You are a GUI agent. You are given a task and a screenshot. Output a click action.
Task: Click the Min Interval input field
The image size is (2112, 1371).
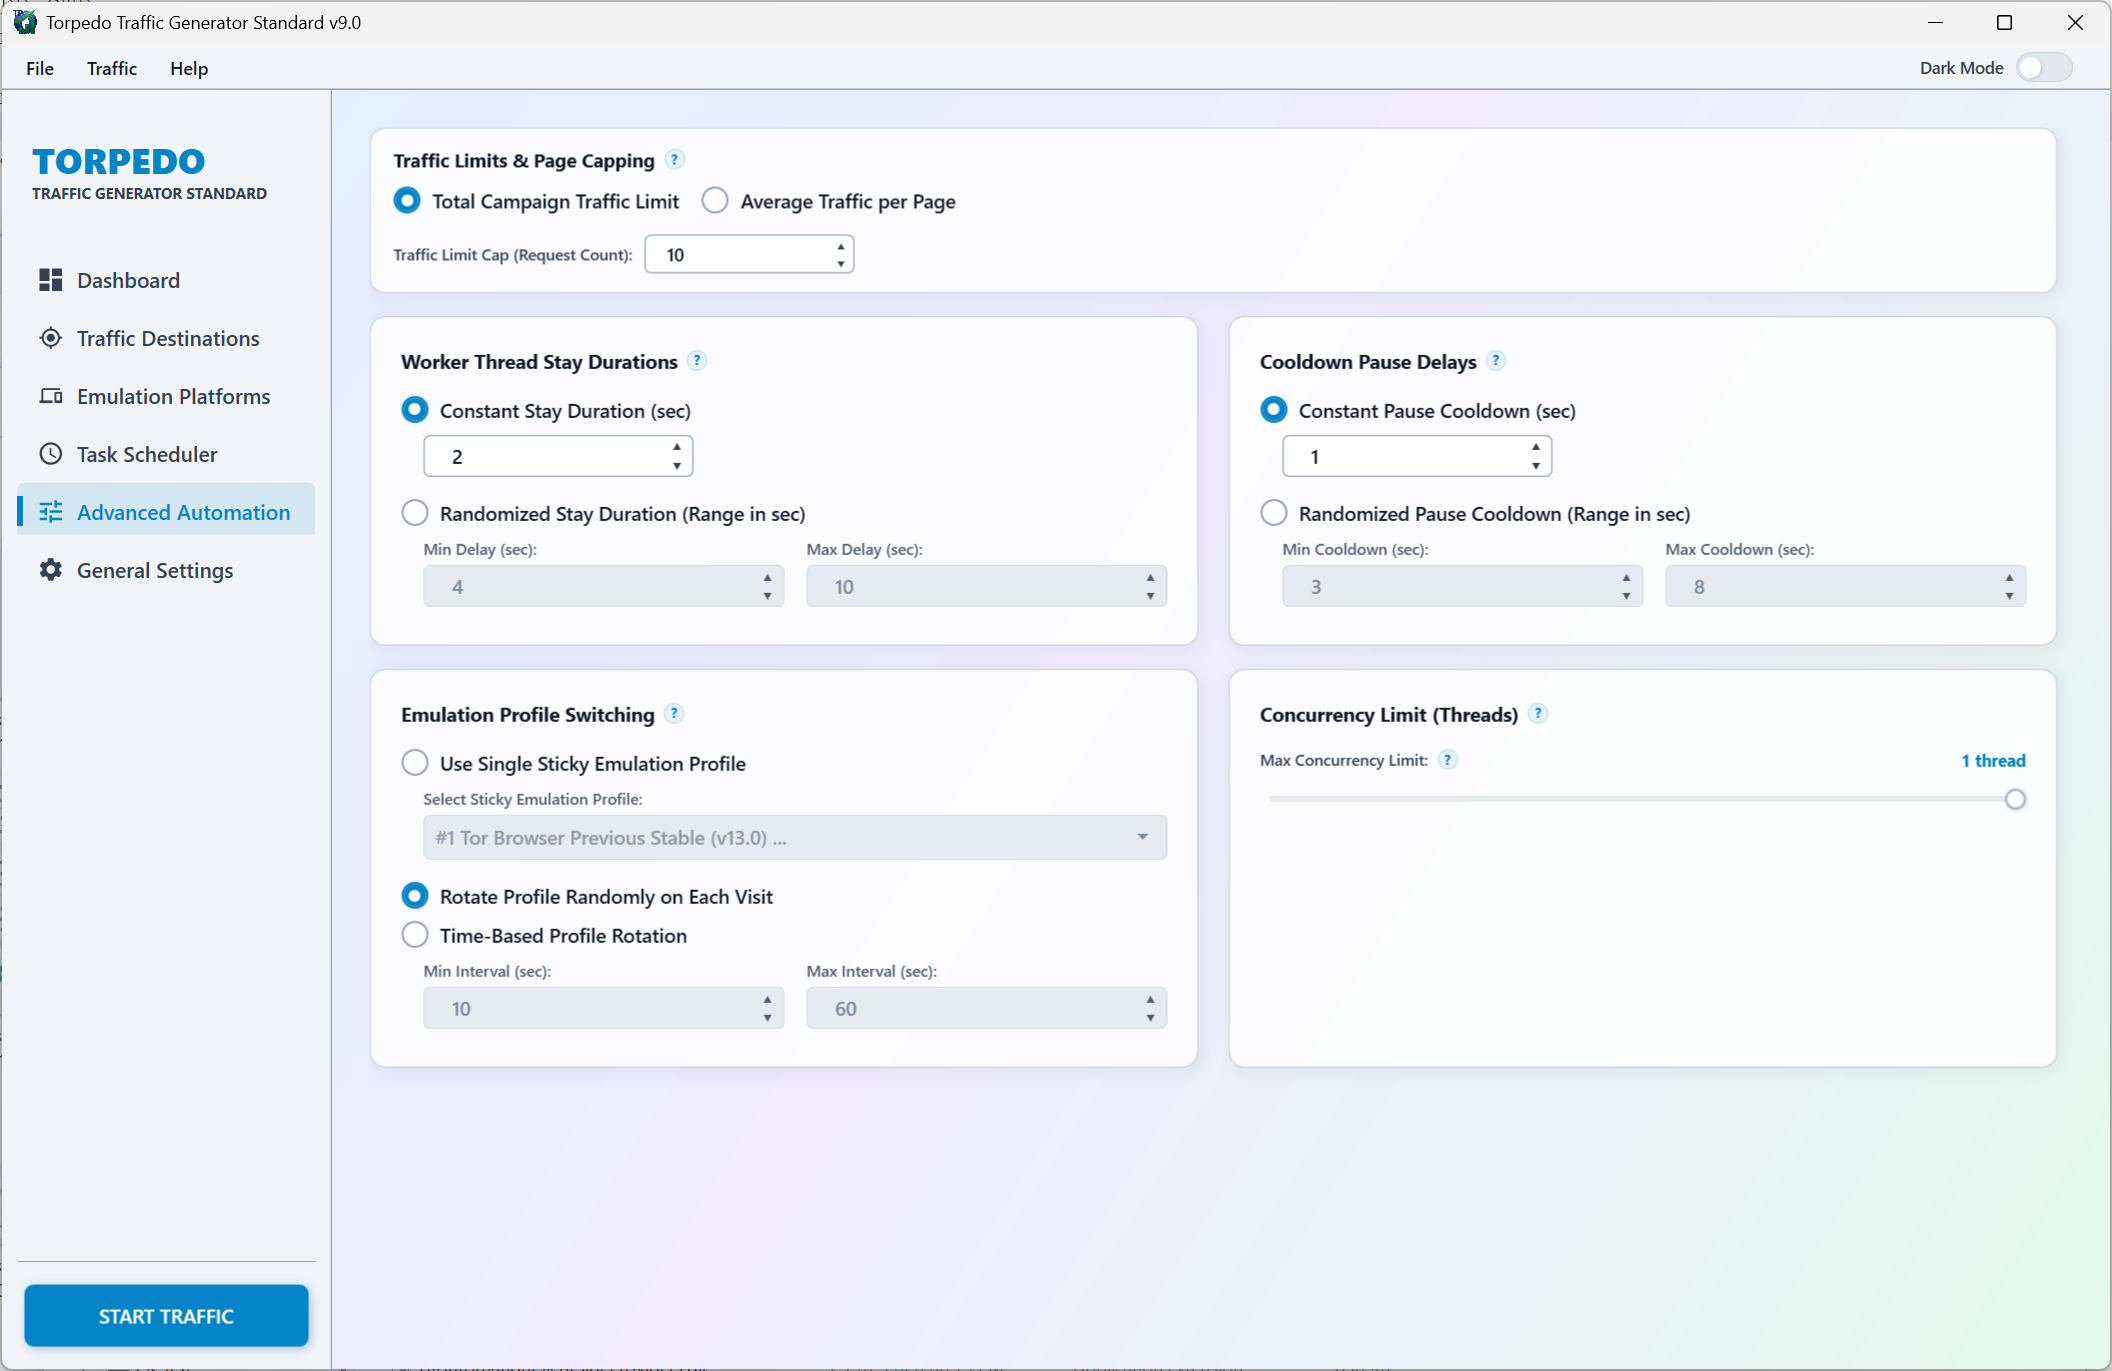tap(604, 1009)
